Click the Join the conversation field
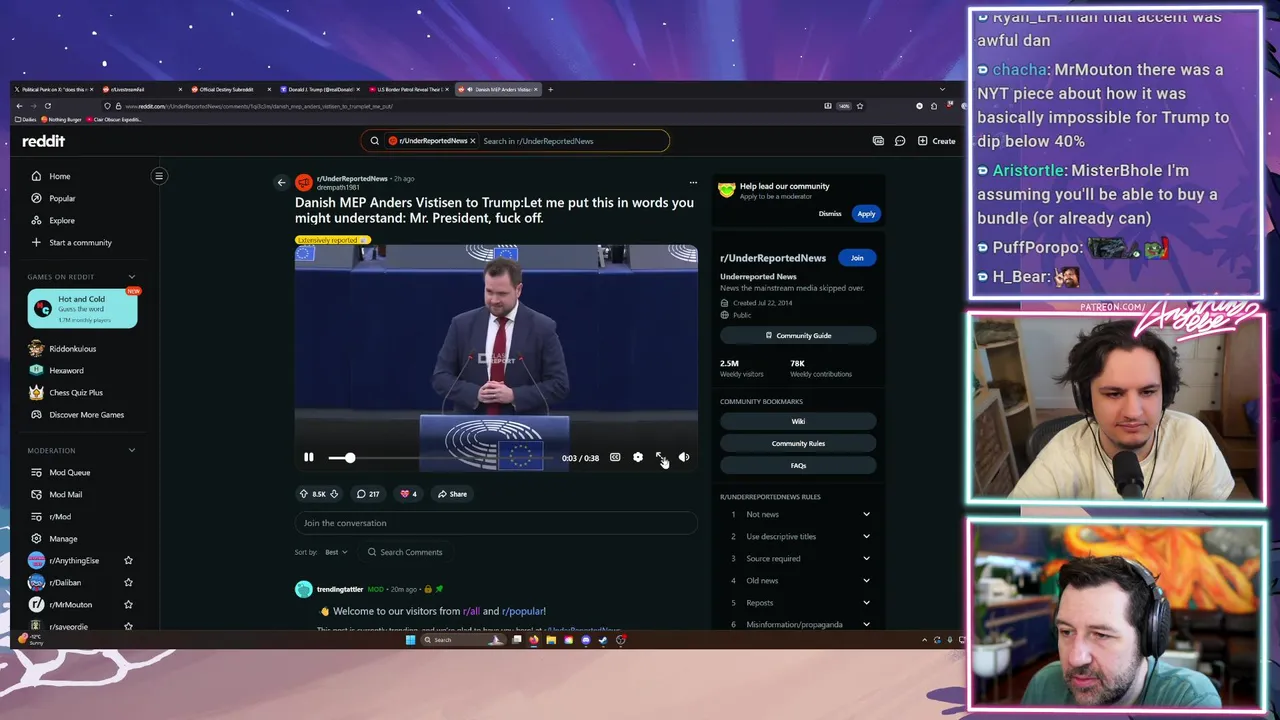1280x720 pixels. click(496, 523)
